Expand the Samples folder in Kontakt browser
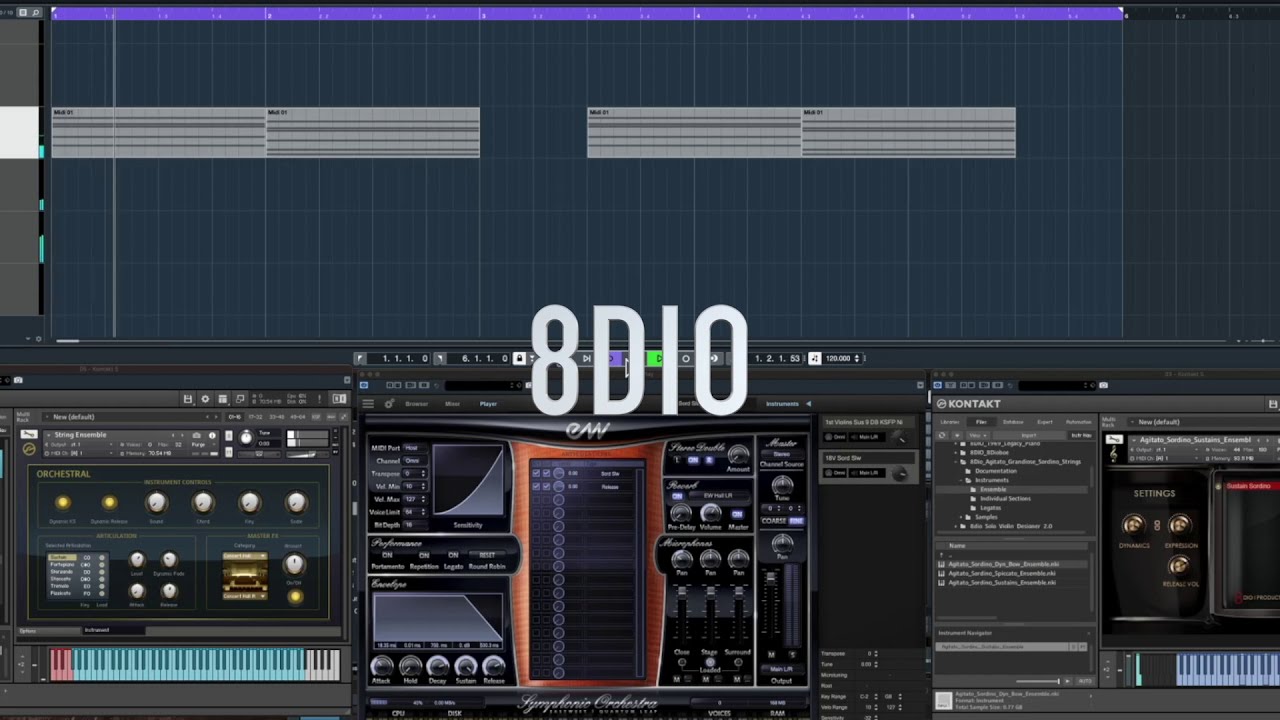The width and height of the screenshot is (1280, 720). coord(961,517)
